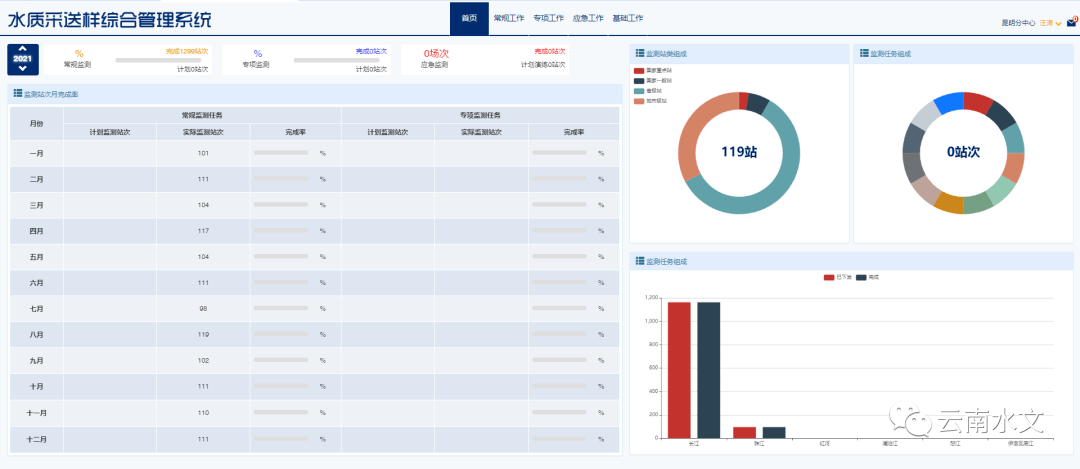This screenshot has width=1080, height=469.
Task: Click the 119站 donut chart center
Action: click(x=738, y=152)
